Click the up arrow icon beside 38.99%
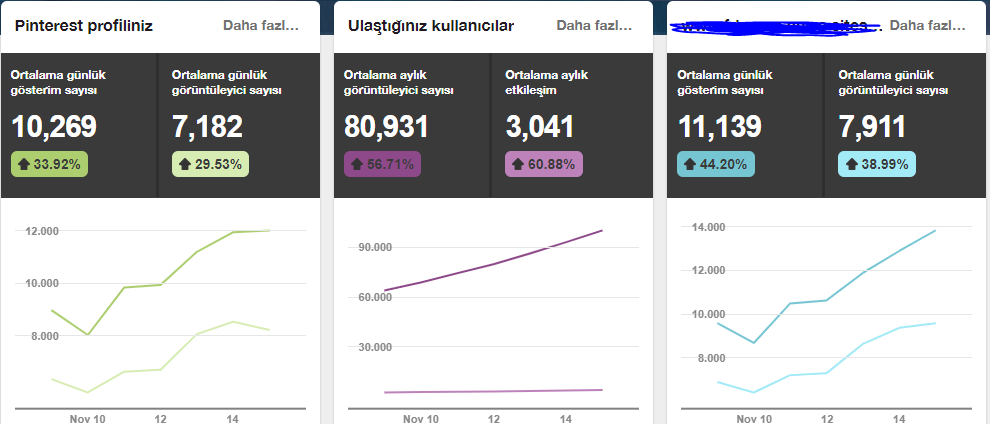 tap(852, 165)
